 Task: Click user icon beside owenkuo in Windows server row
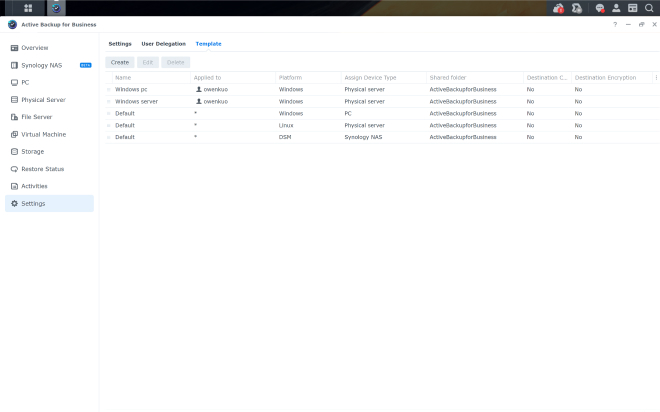(x=199, y=101)
